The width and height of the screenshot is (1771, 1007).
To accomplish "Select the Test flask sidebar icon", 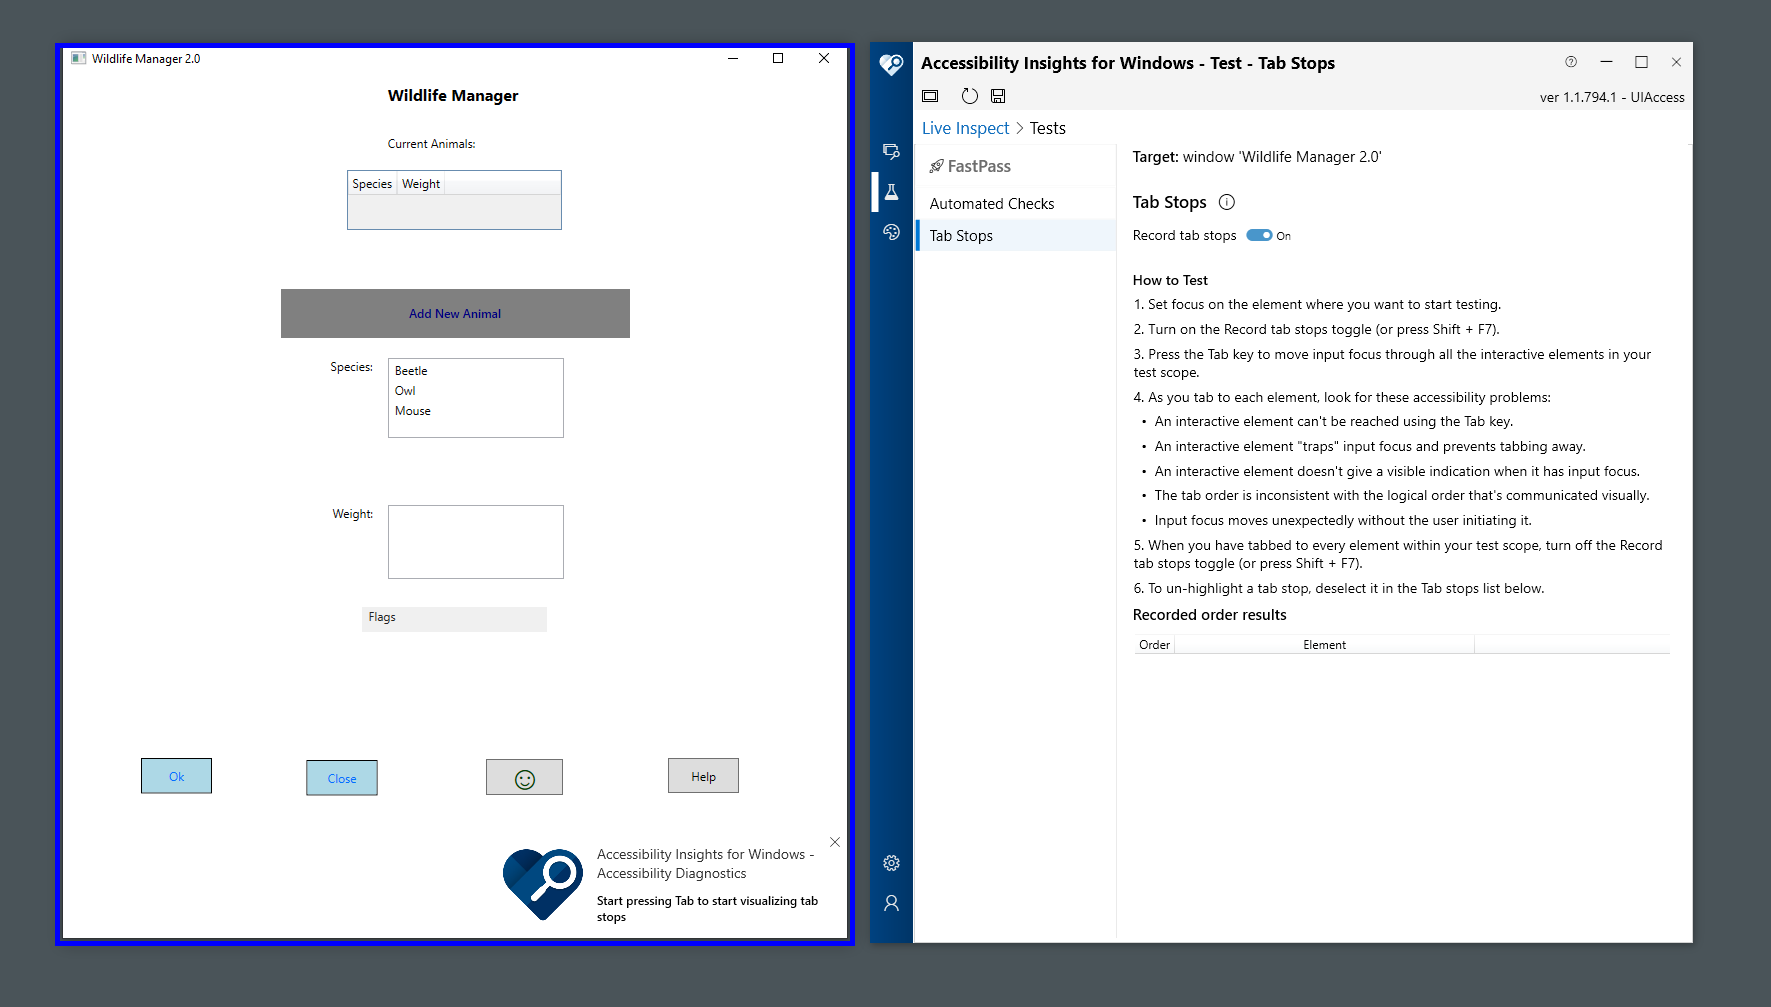I will (891, 192).
